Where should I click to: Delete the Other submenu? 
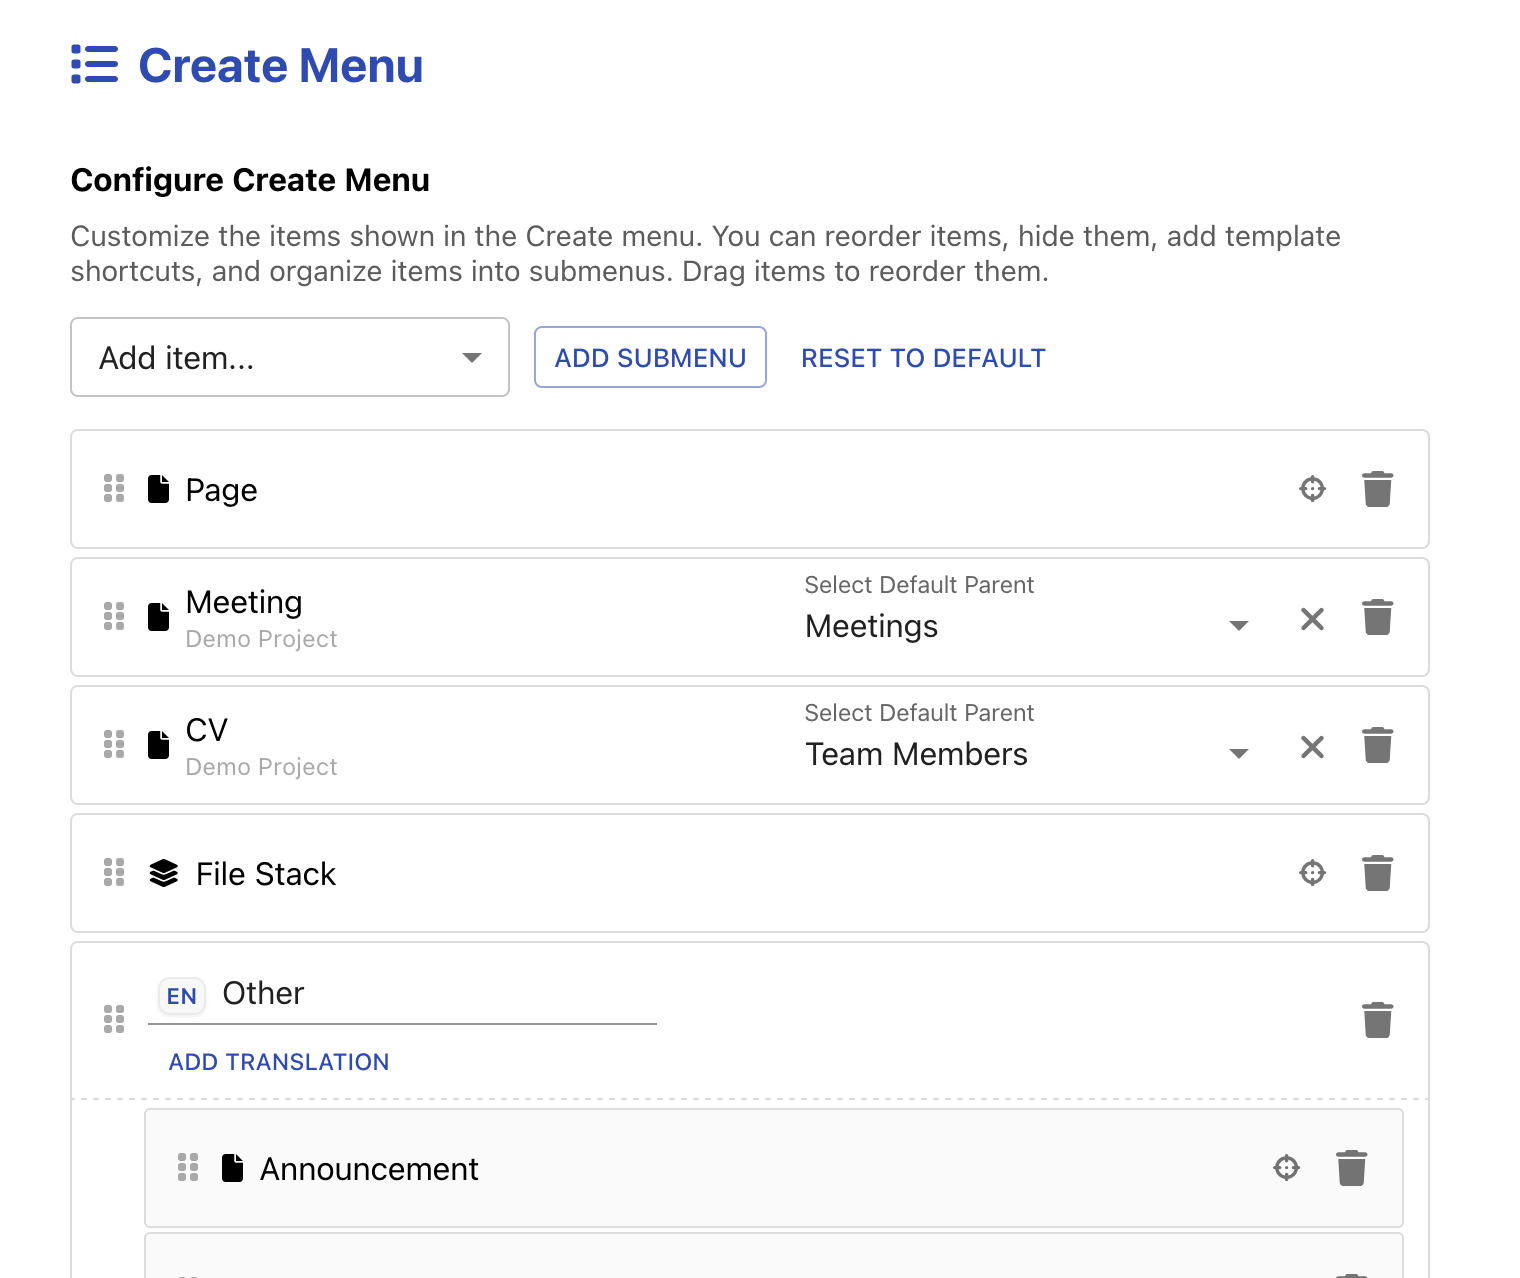[x=1377, y=1020]
